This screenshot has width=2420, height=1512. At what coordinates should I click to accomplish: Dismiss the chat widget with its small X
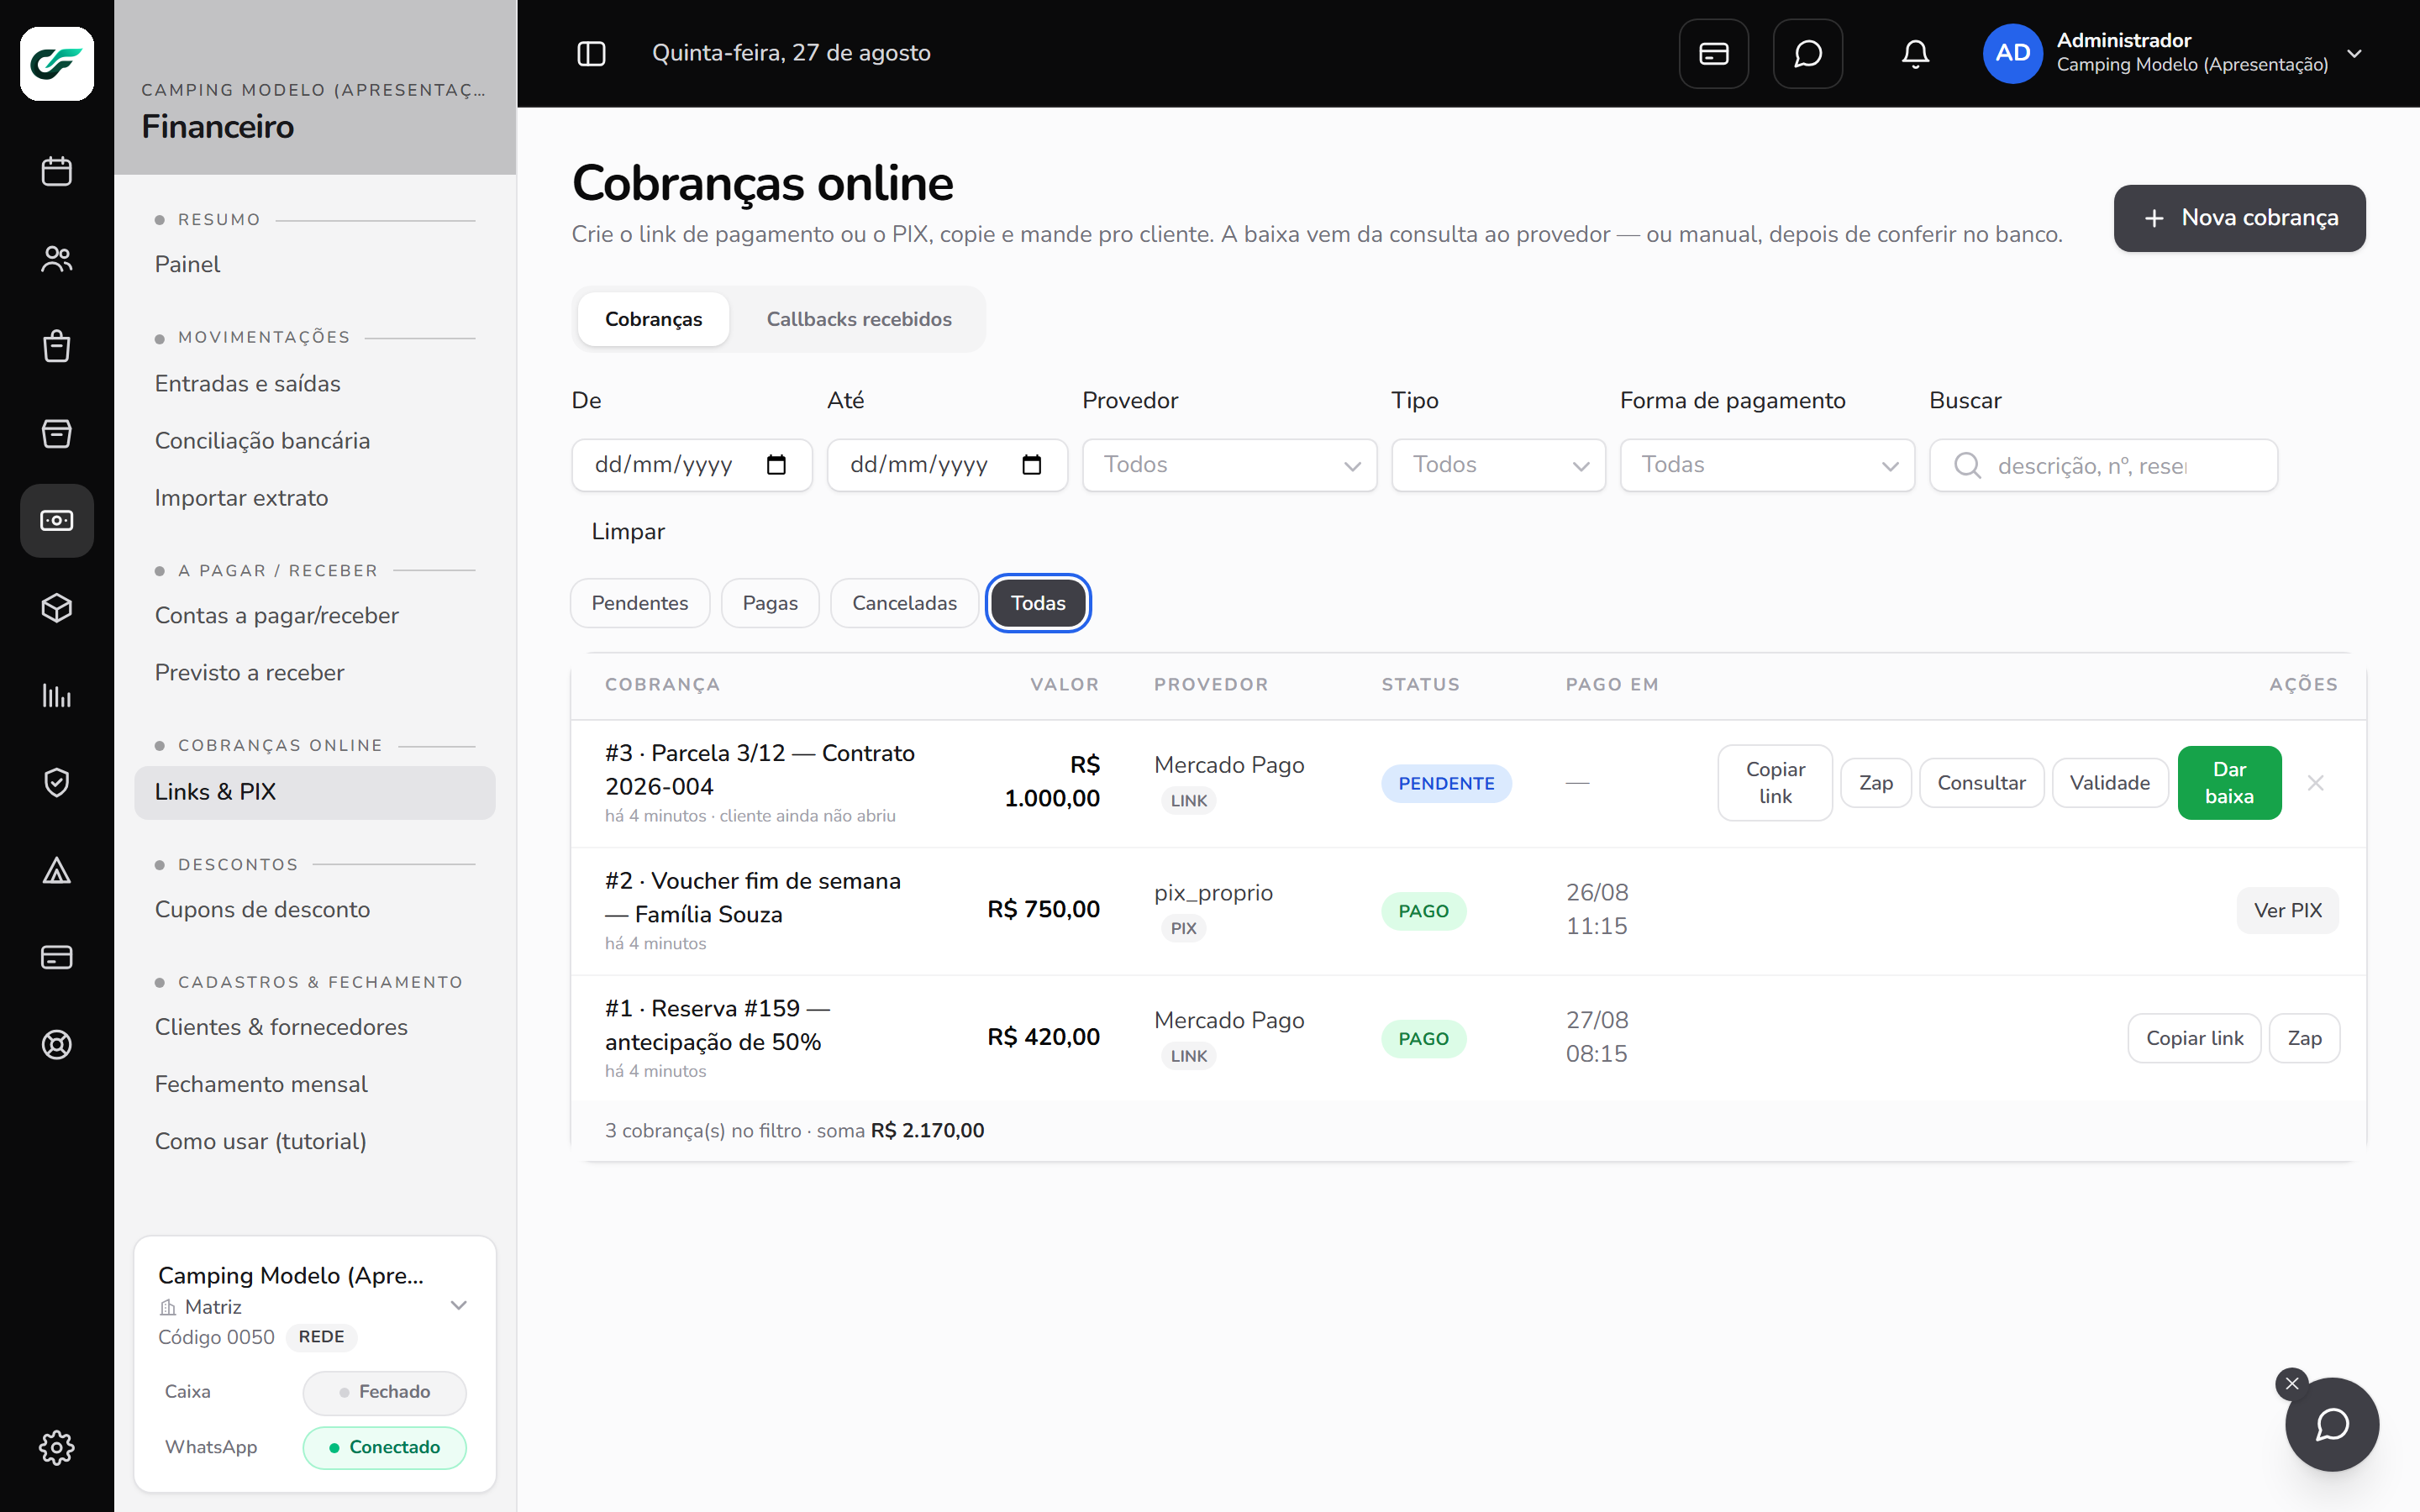point(2292,1383)
